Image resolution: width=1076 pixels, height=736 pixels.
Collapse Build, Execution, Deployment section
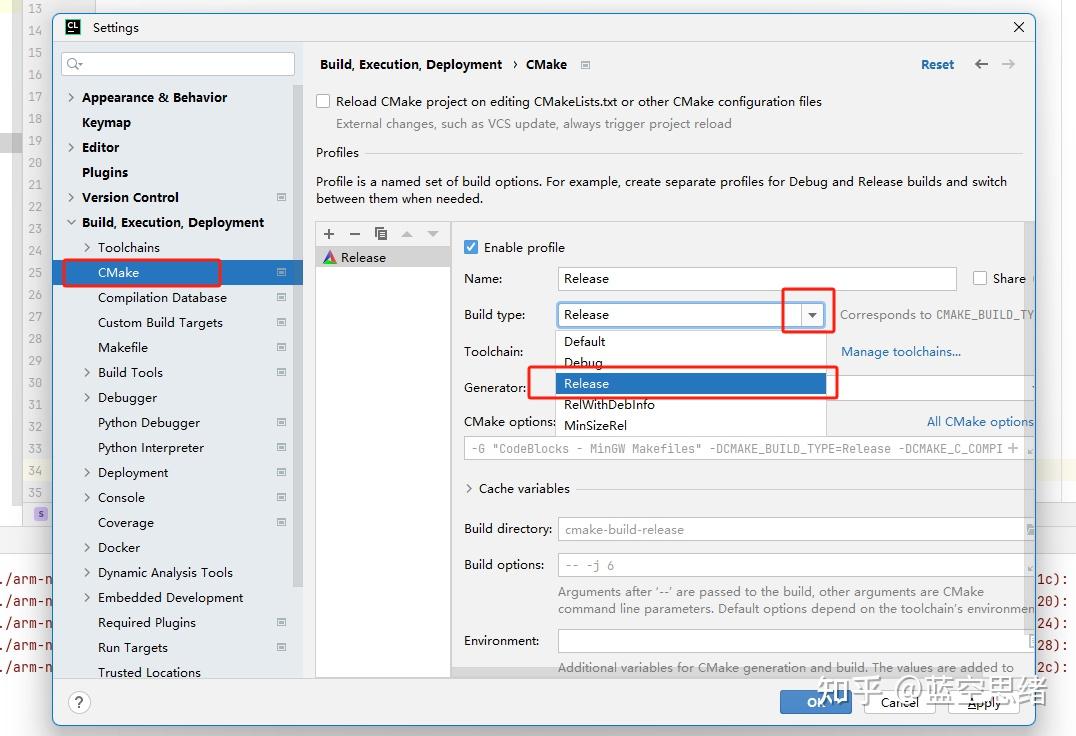pos(71,222)
